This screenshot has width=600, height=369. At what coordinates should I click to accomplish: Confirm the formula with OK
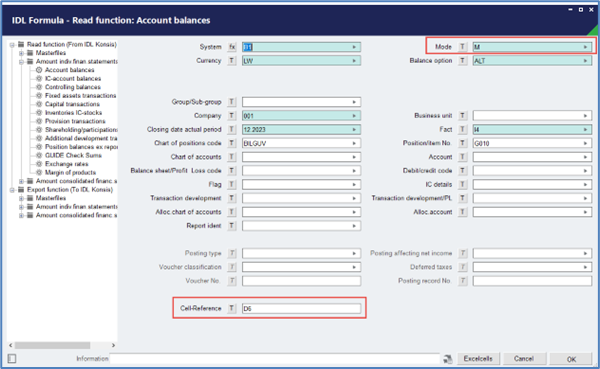tap(571, 359)
